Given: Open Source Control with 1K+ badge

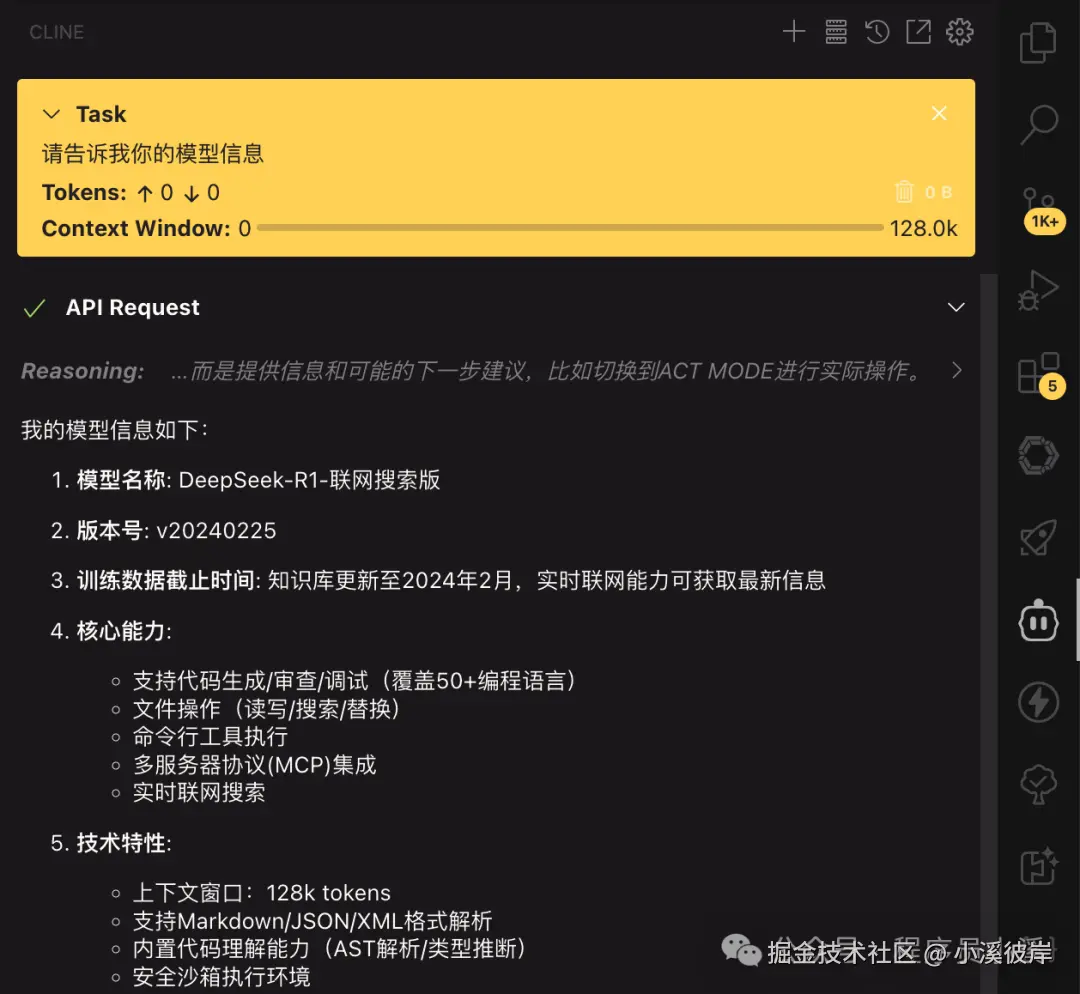Looking at the screenshot, I should [1040, 209].
